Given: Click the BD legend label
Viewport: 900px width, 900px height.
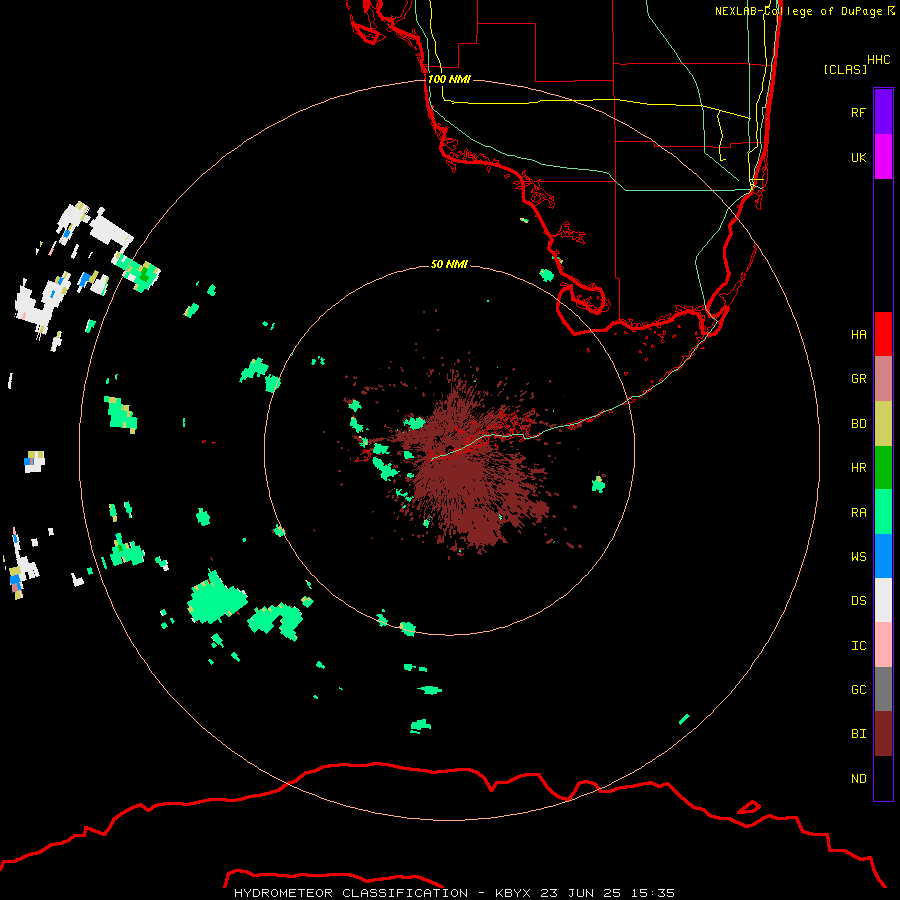Looking at the screenshot, I should click(x=858, y=424).
